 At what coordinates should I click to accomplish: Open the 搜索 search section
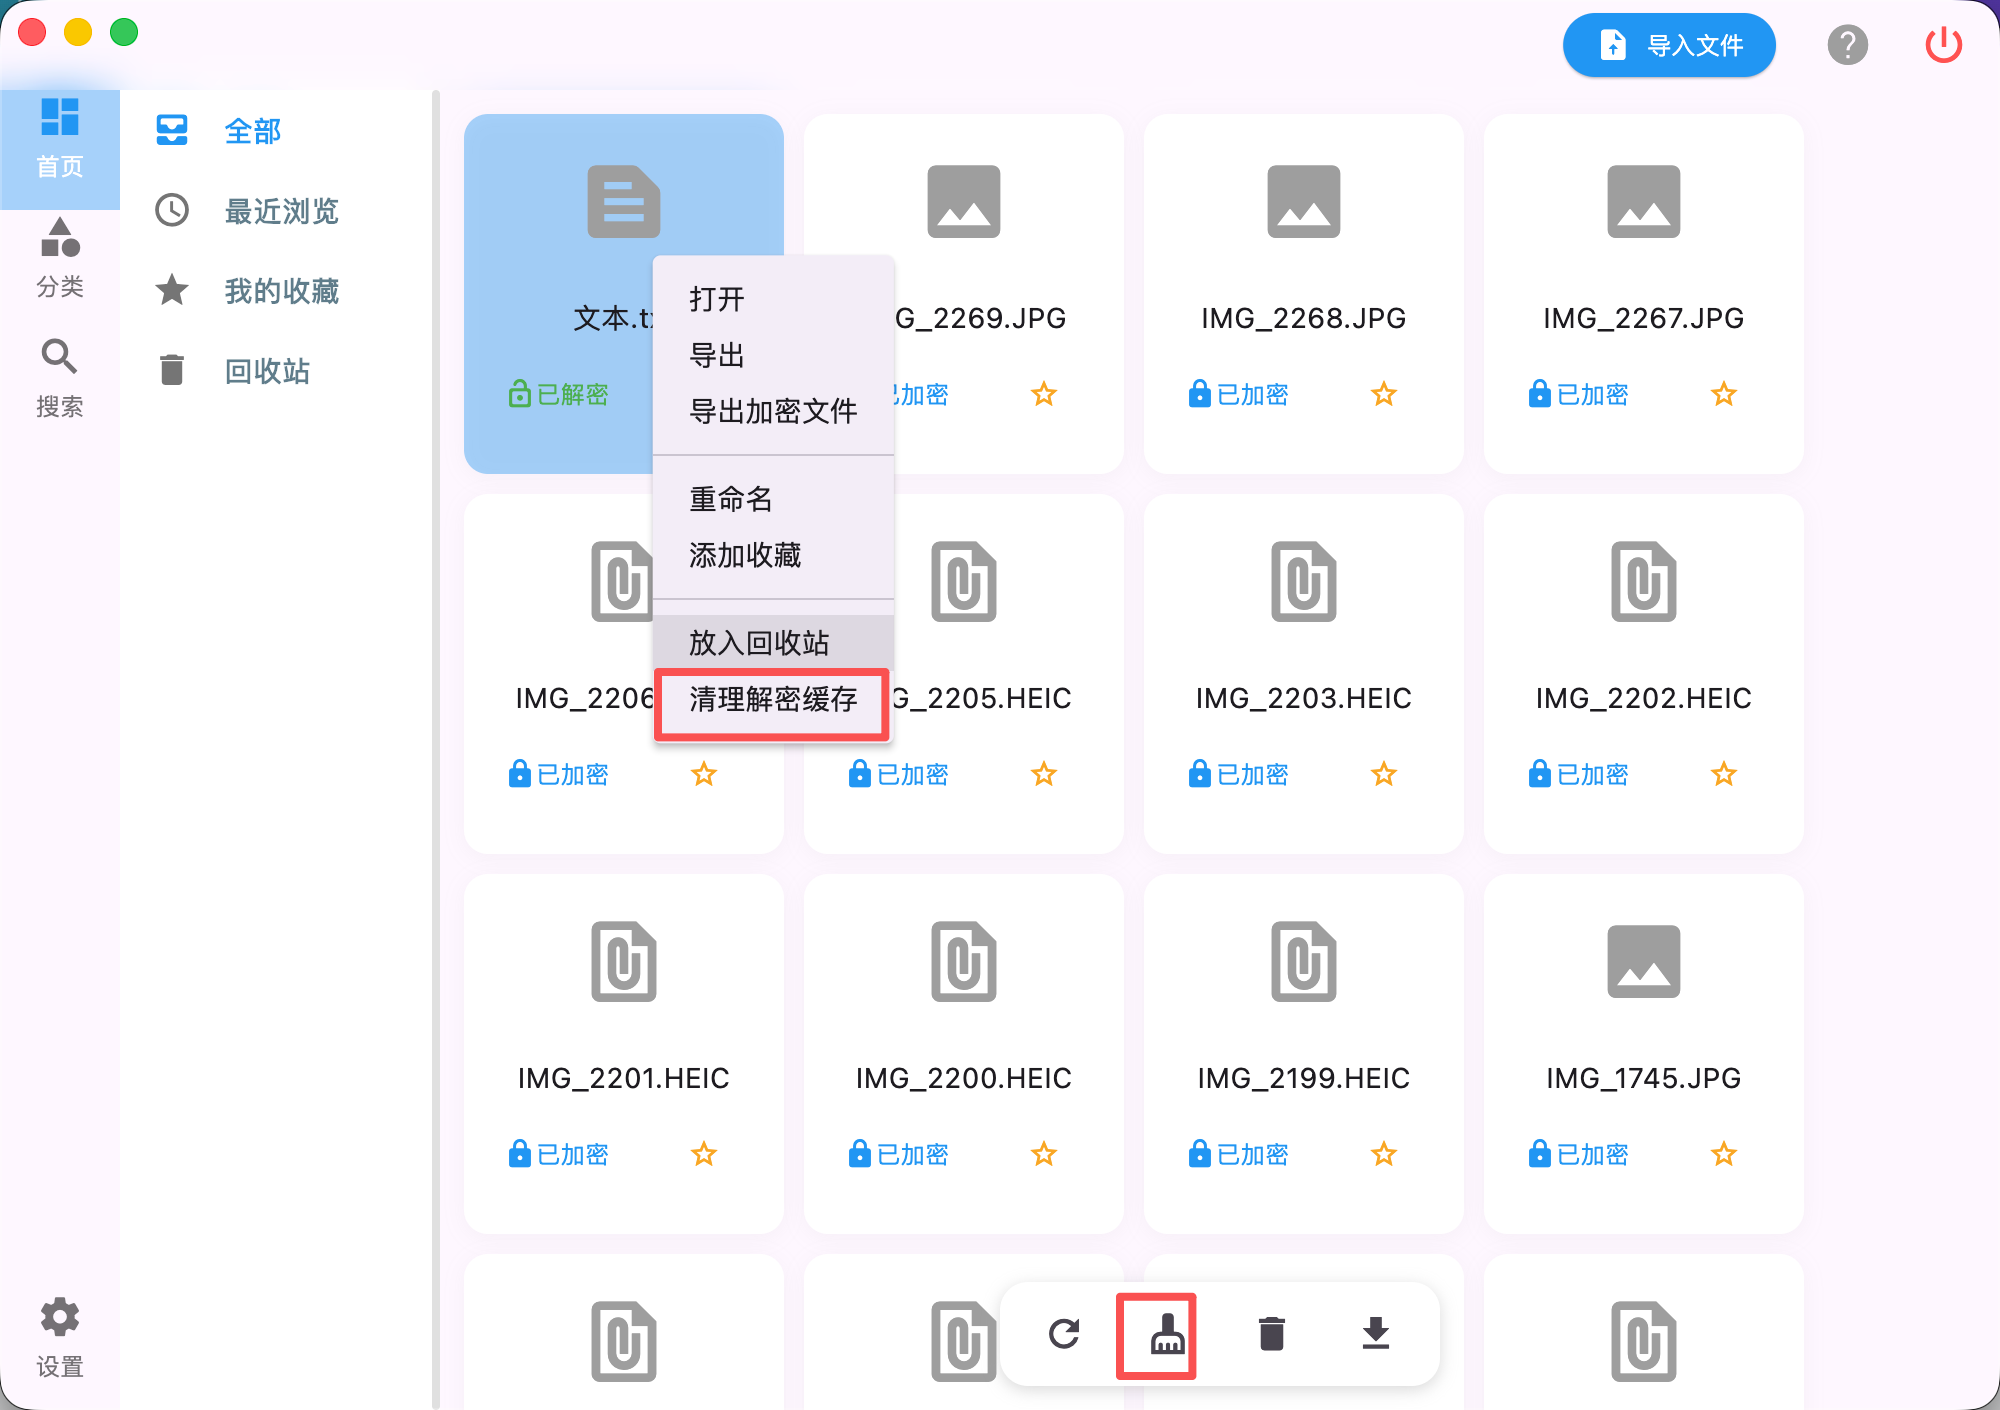60,378
